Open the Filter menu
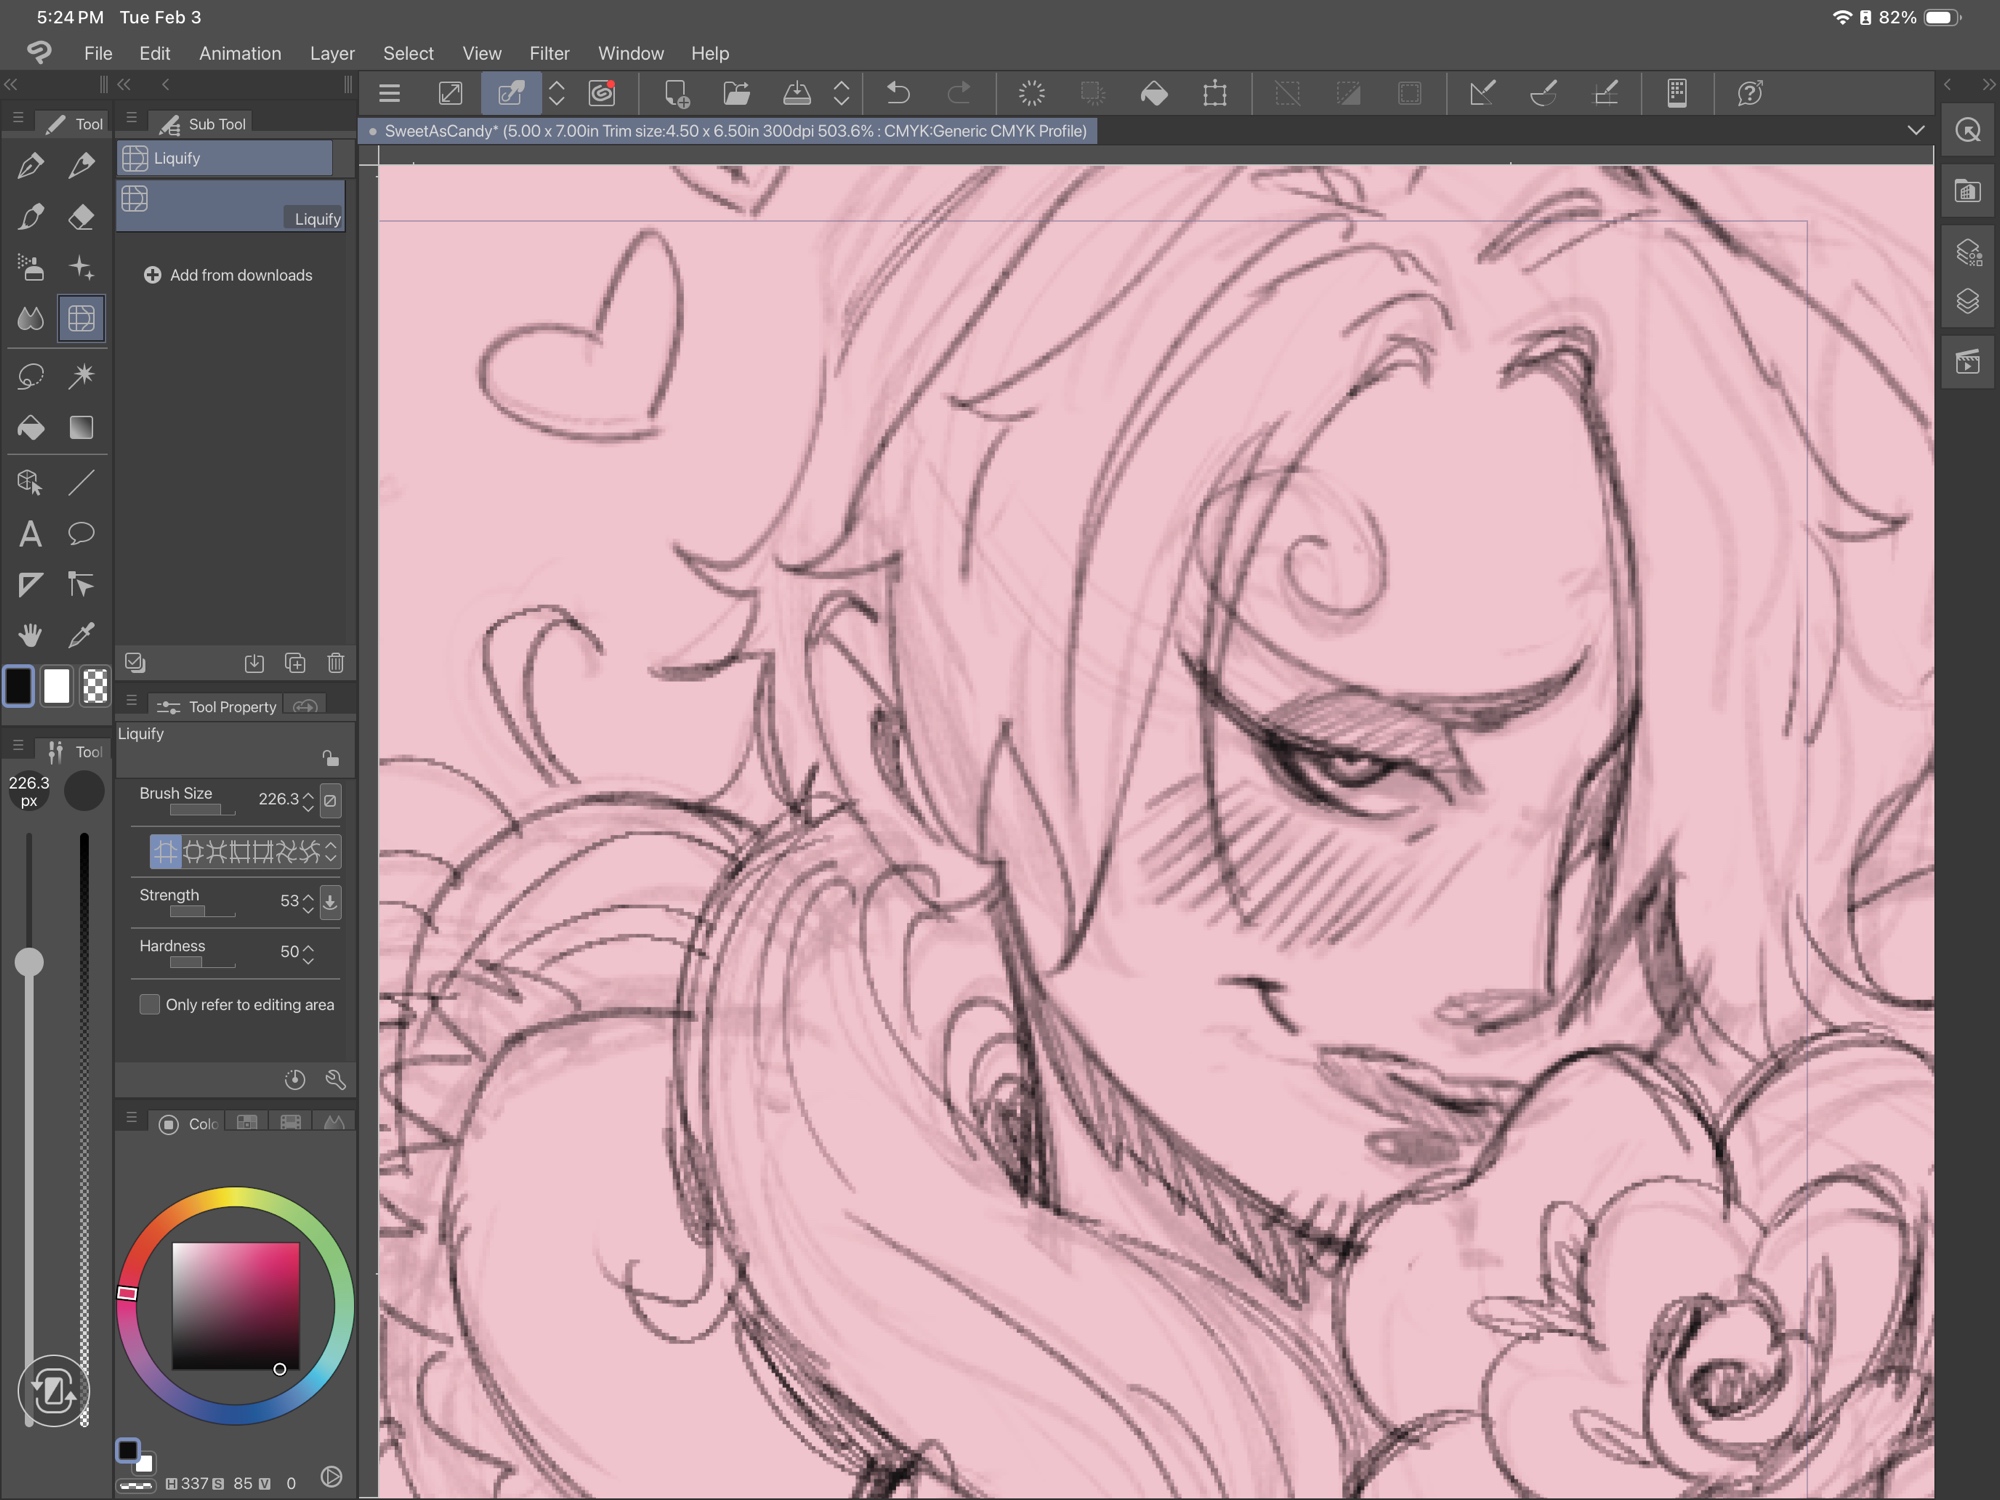Image resolution: width=2000 pixels, height=1500 pixels. (x=549, y=53)
